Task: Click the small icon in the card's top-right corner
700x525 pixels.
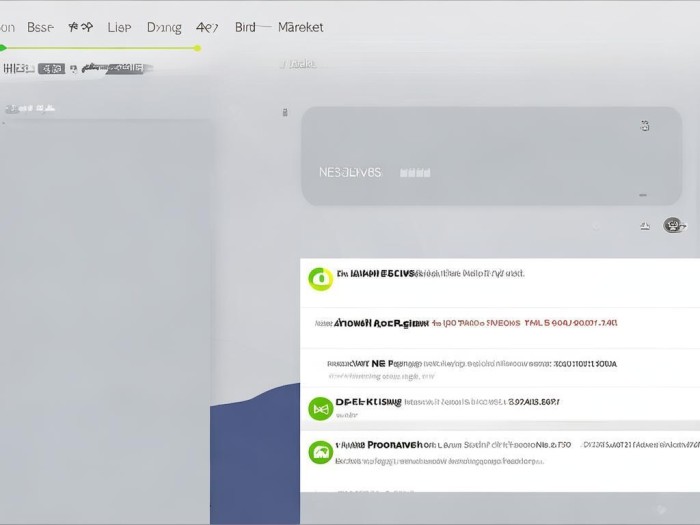Action: pos(645,126)
